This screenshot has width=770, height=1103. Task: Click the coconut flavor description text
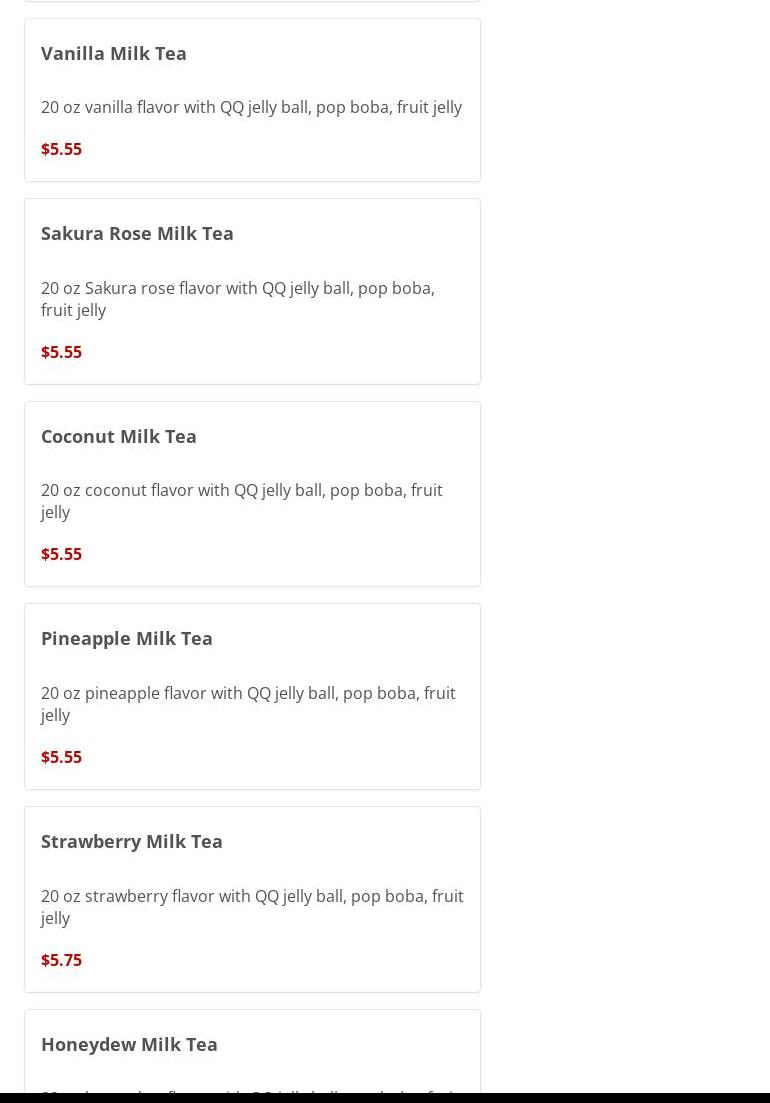[x=241, y=500]
